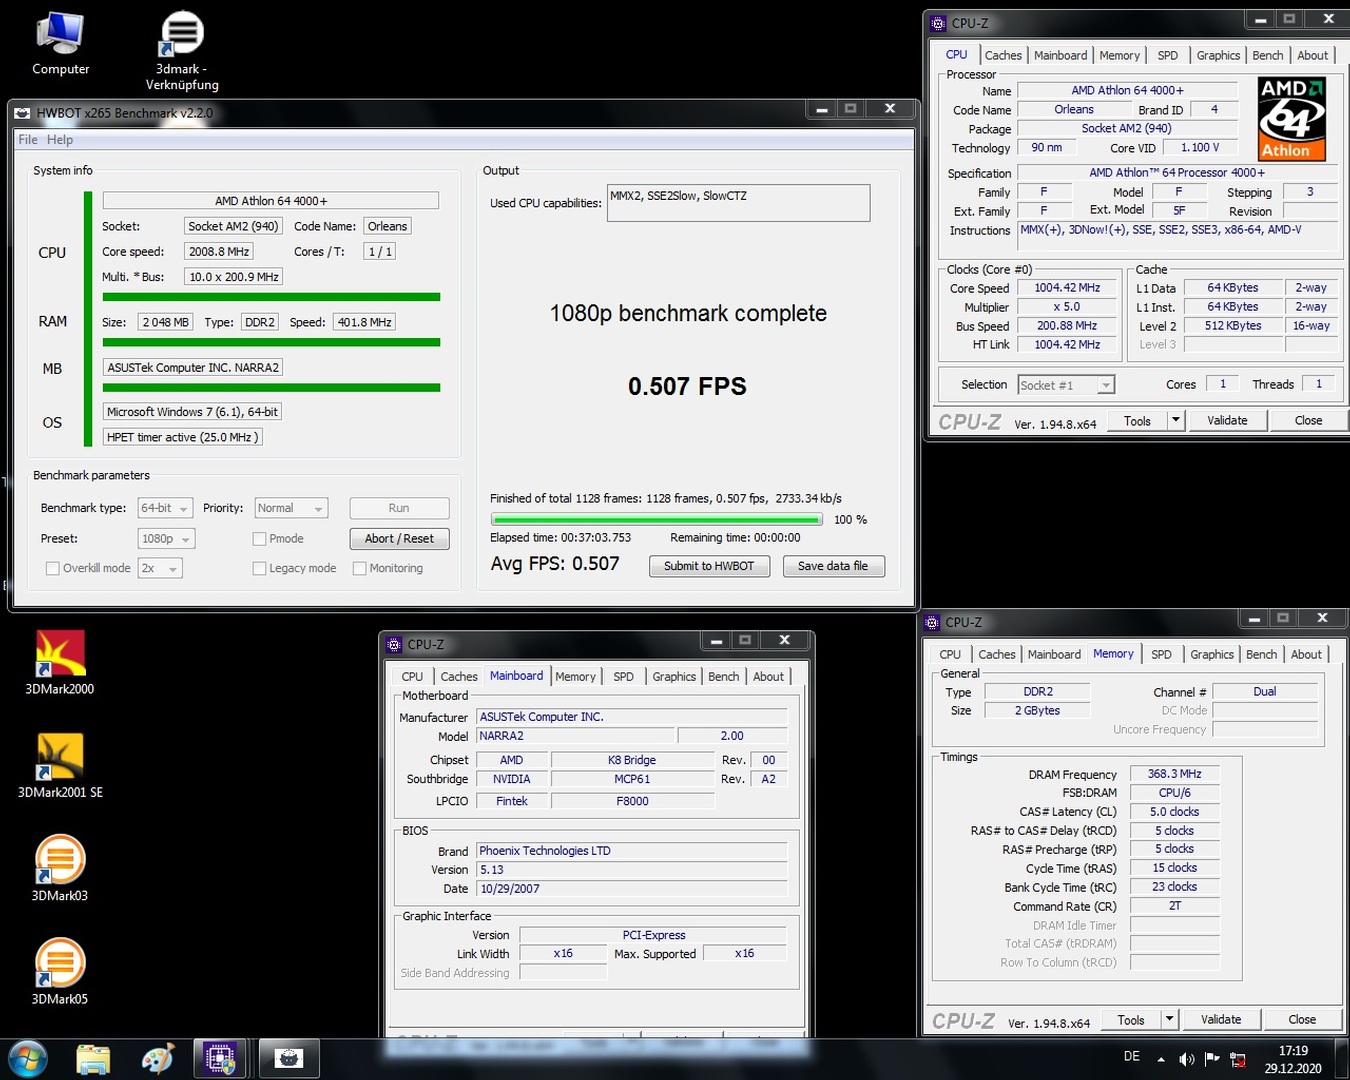This screenshot has width=1350, height=1080.
Task: Expand Tools dropdown arrow in top CPU-Z
Action: pos(1176,421)
